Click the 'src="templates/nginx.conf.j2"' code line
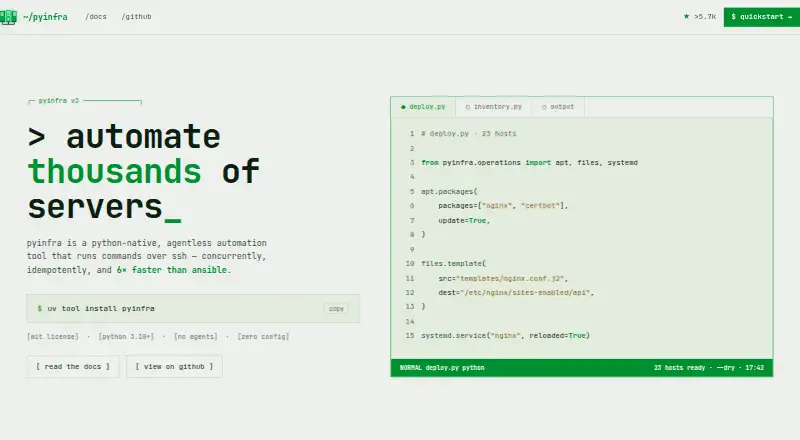This screenshot has width=800, height=440. tap(503, 278)
